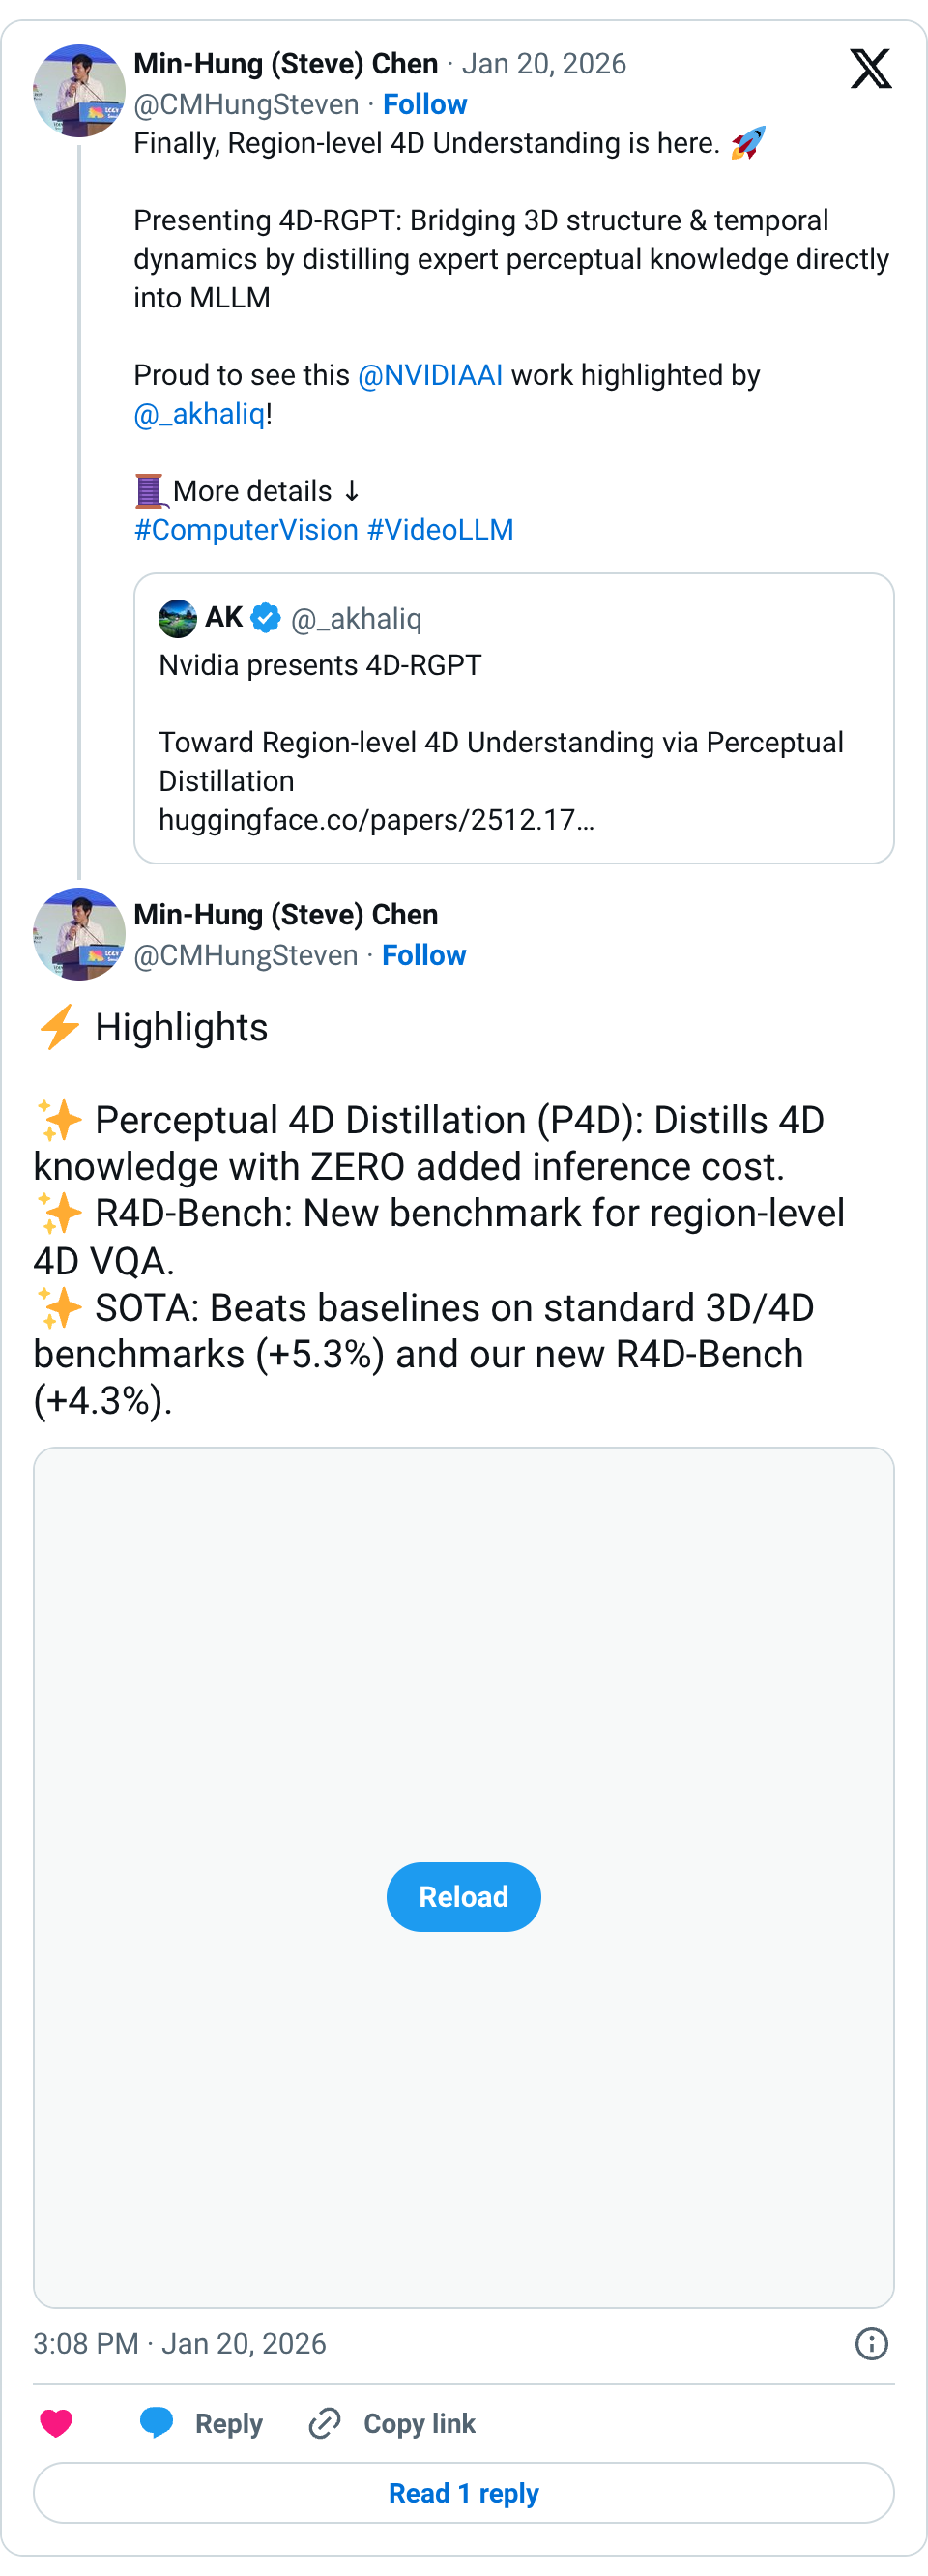Open the top author profile avatar
This screenshot has height=2576, width=928.
[79, 90]
